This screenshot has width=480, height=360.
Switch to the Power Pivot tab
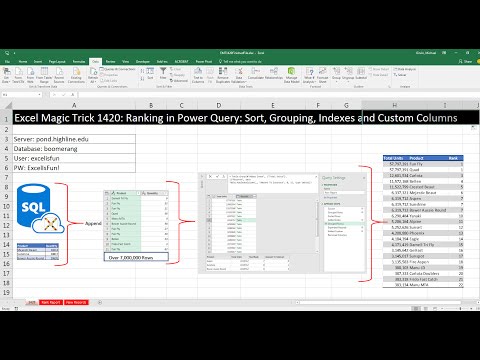[204, 62]
